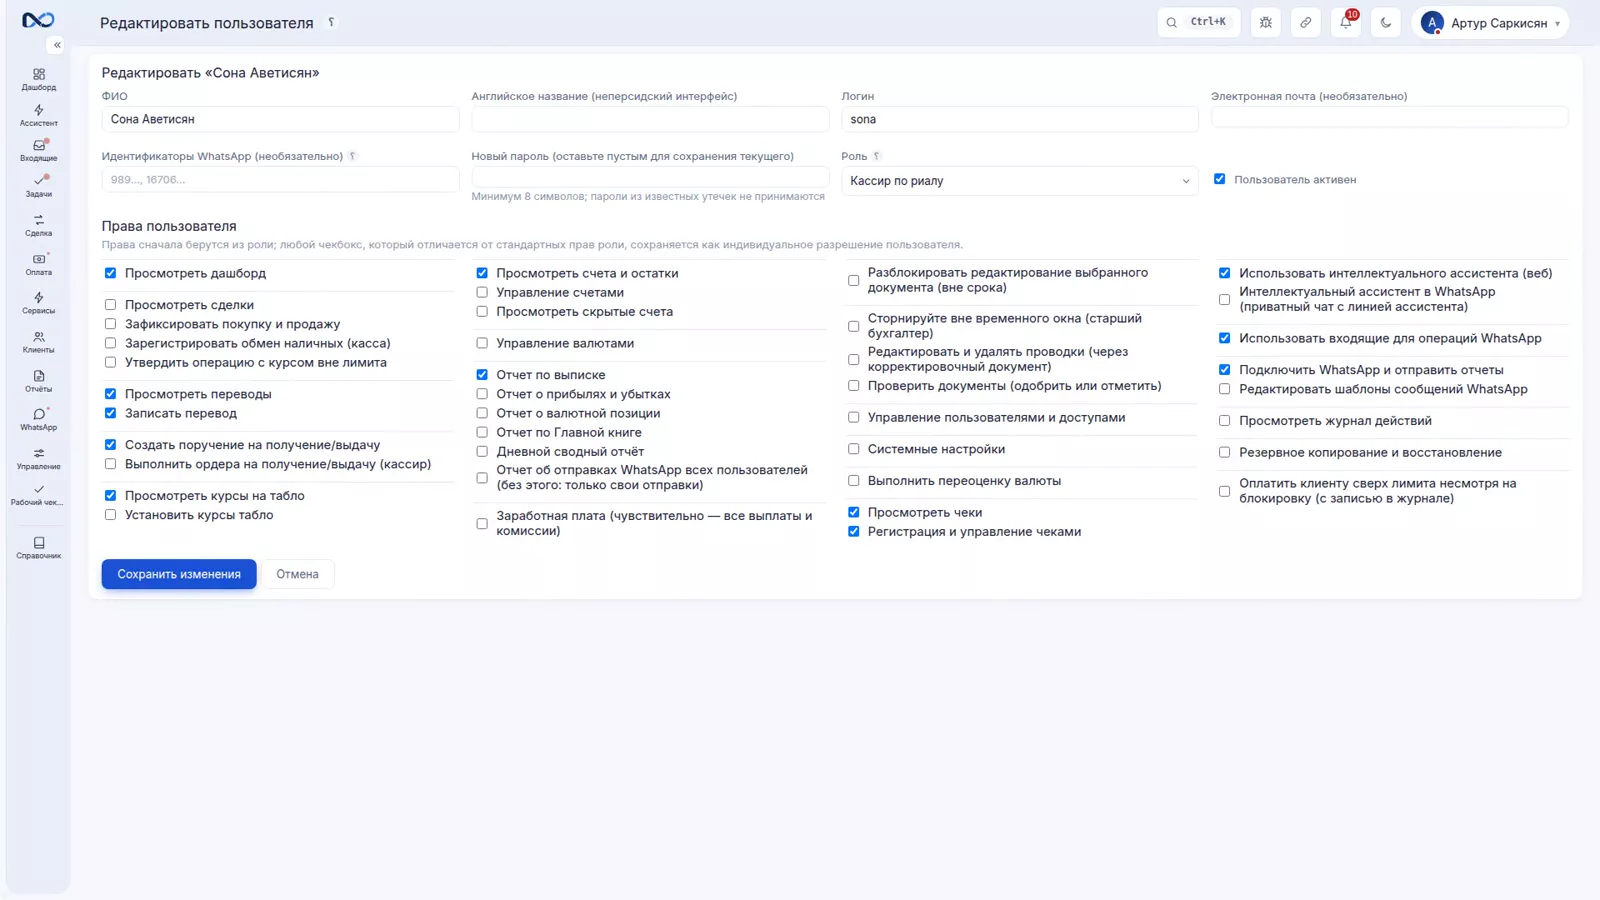Open WhatsApp sidebar icon

coord(38,419)
